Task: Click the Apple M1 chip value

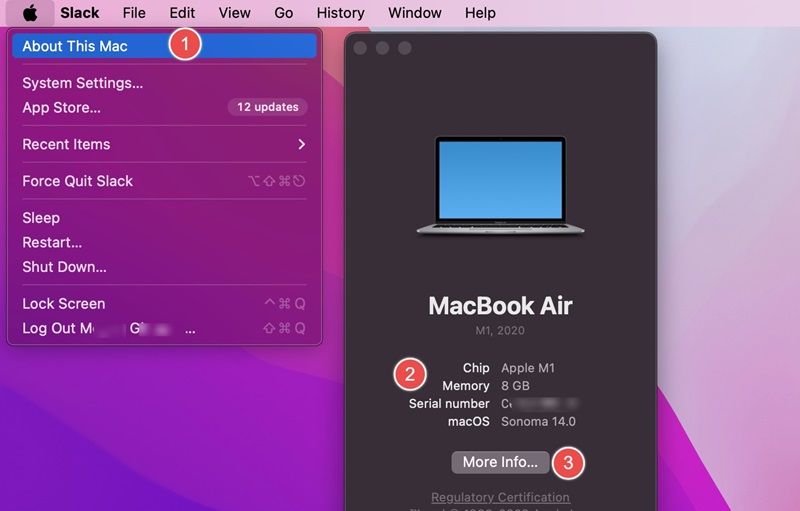Action: click(x=528, y=368)
